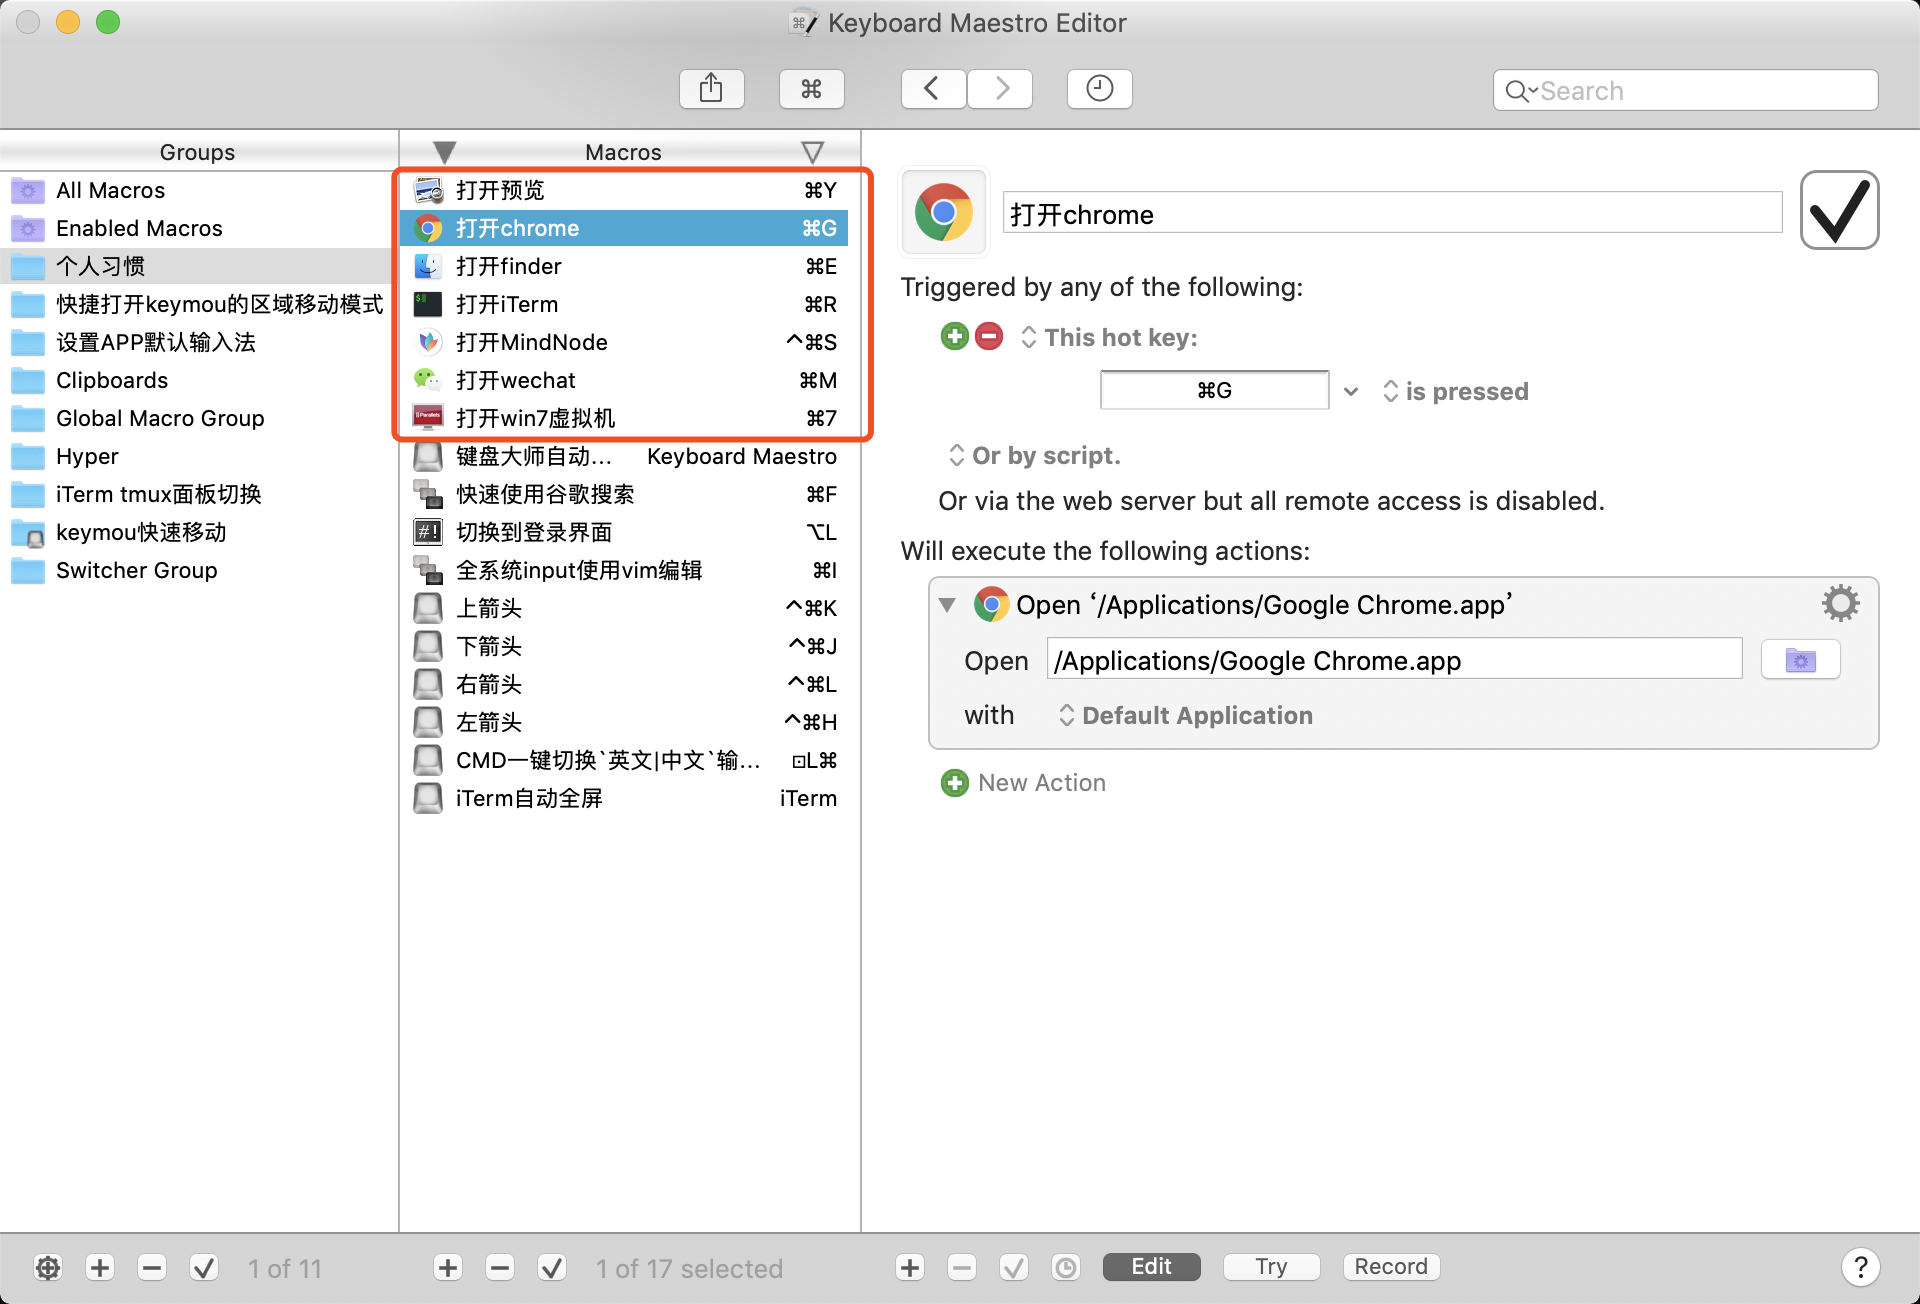Toggle the enable-group checkmark below the Groups list
1920x1304 pixels.
(x=204, y=1268)
